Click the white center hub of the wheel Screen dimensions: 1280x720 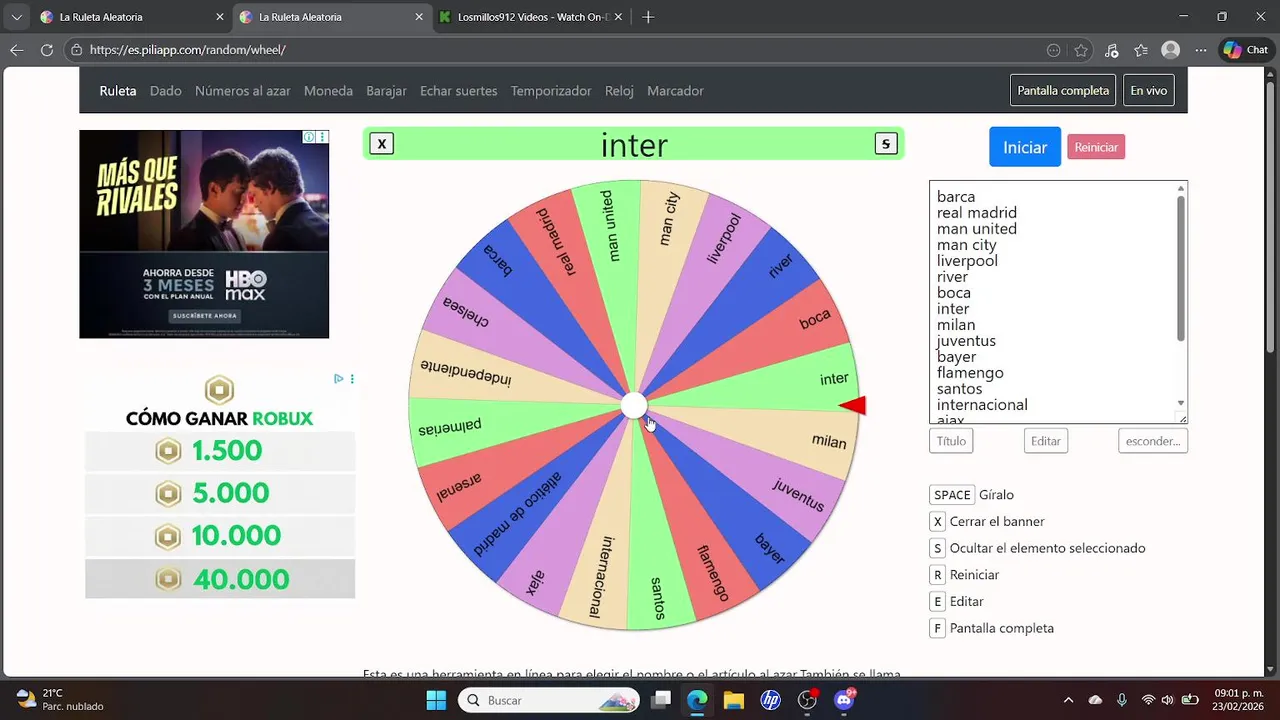pos(634,405)
